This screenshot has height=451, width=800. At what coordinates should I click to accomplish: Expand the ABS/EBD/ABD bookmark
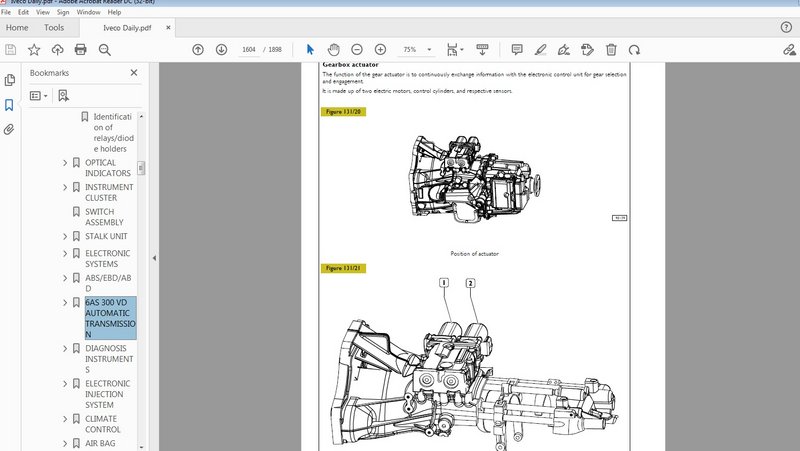(x=65, y=278)
